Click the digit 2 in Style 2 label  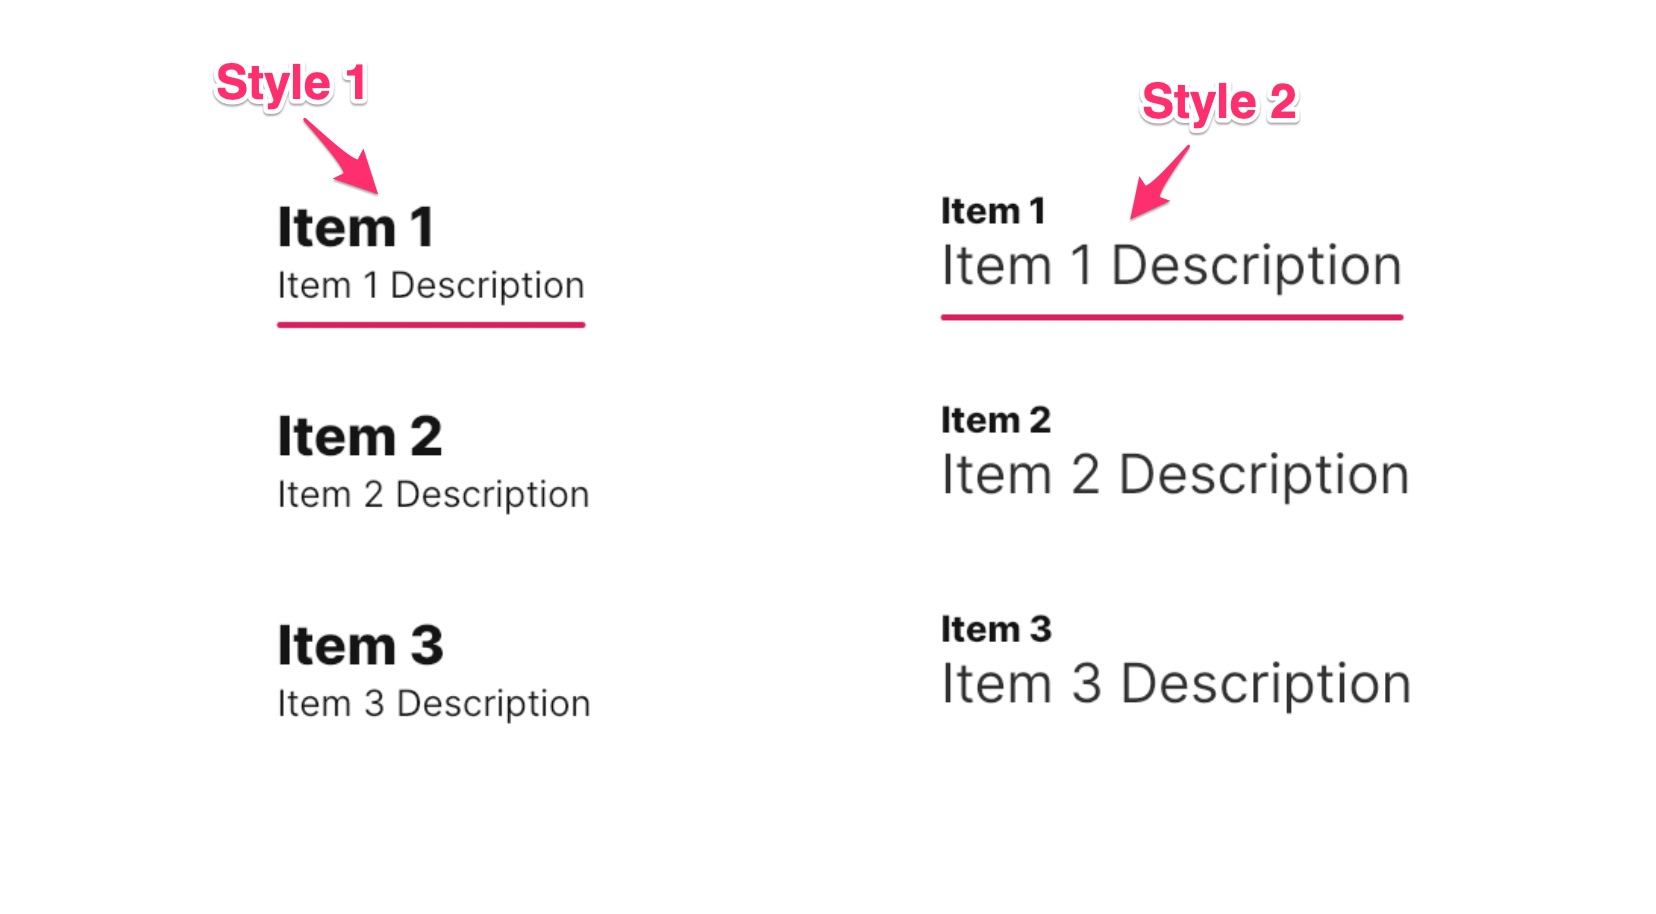point(1282,102)
